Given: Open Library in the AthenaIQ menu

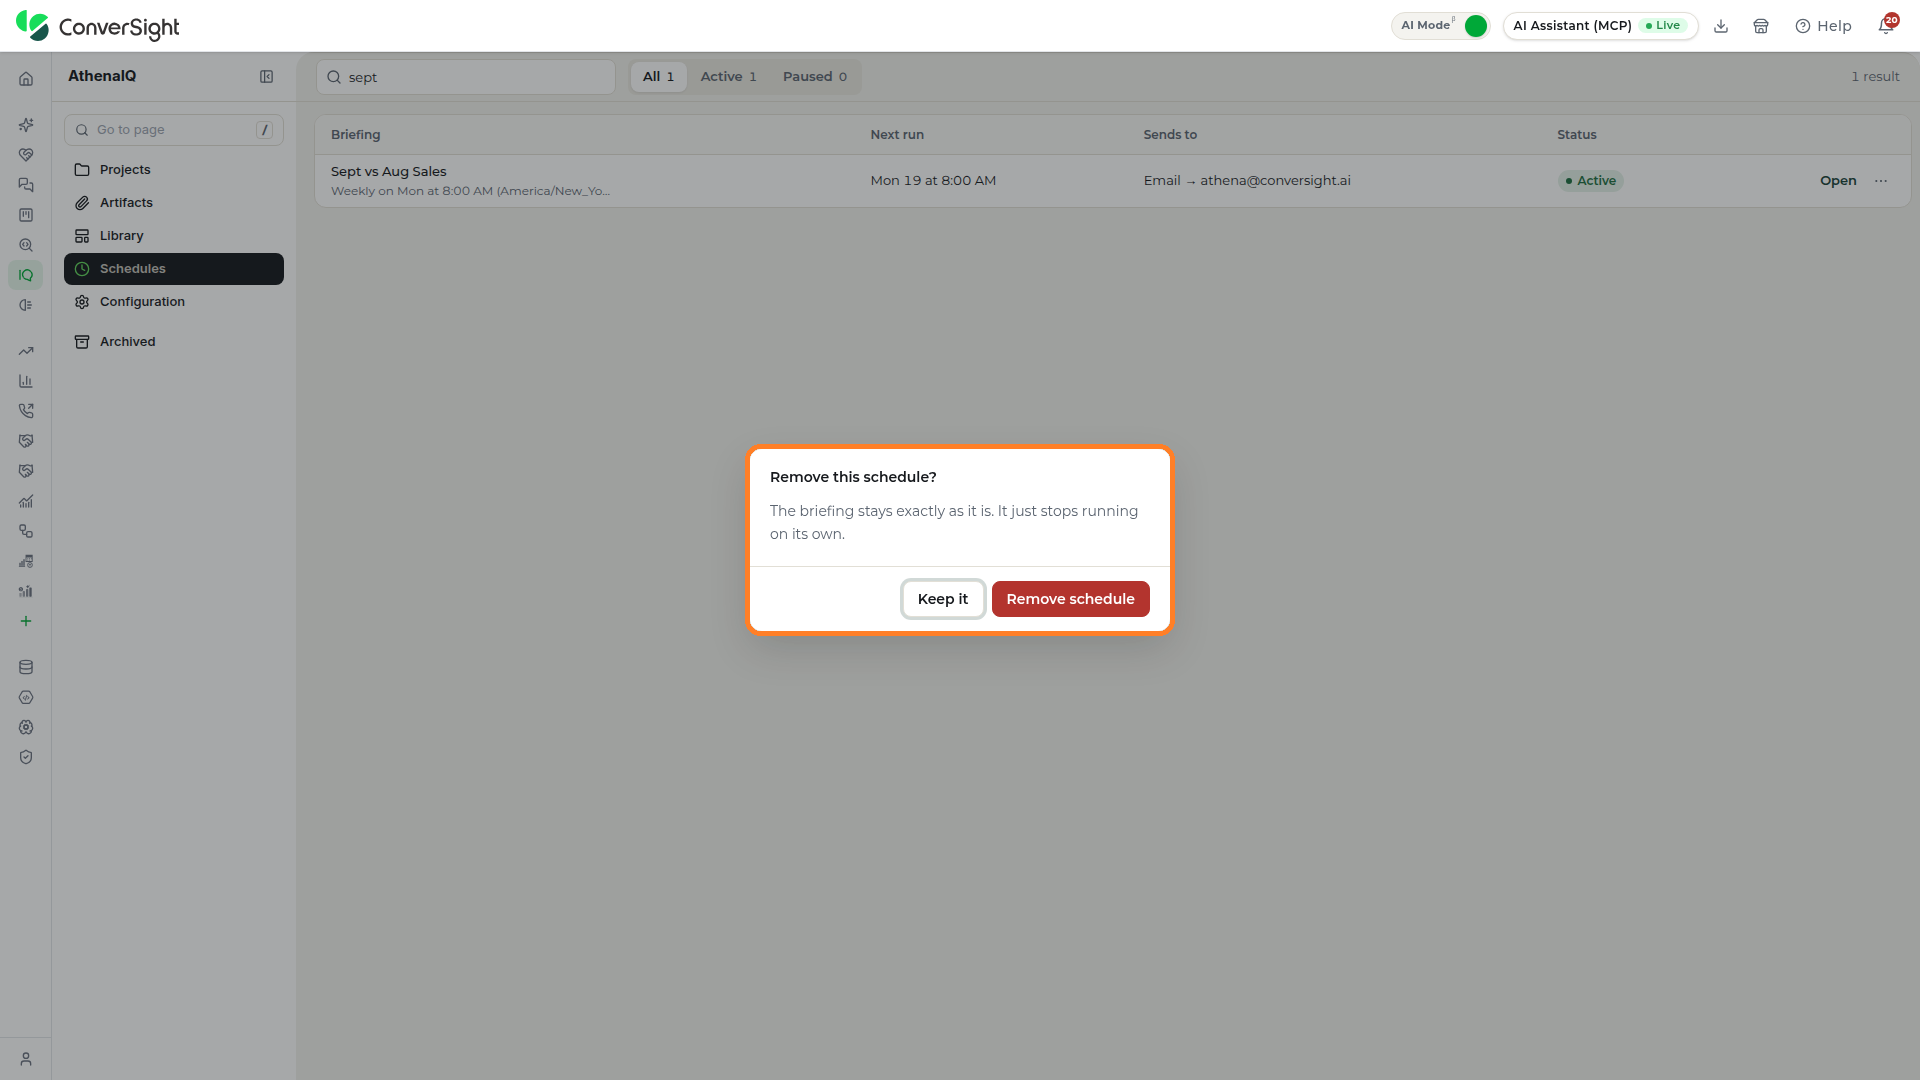Looking at the screenshot, I should coord(174,236).
